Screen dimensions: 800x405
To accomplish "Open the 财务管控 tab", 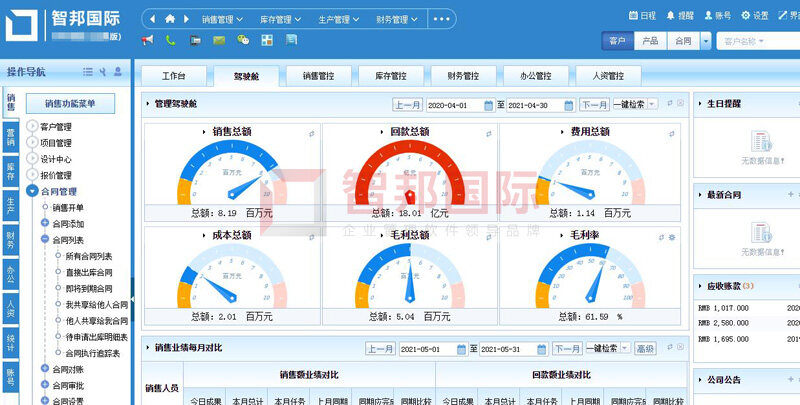I will [463, 75].
